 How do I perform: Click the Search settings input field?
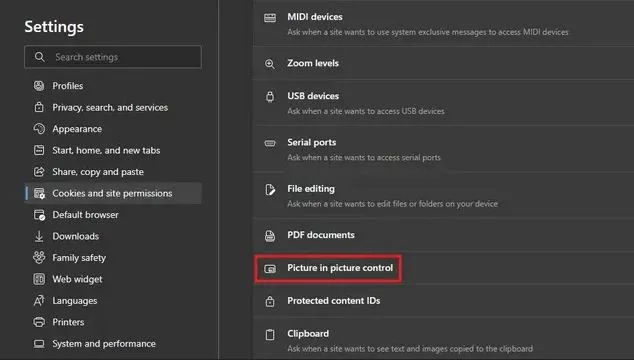113,57
